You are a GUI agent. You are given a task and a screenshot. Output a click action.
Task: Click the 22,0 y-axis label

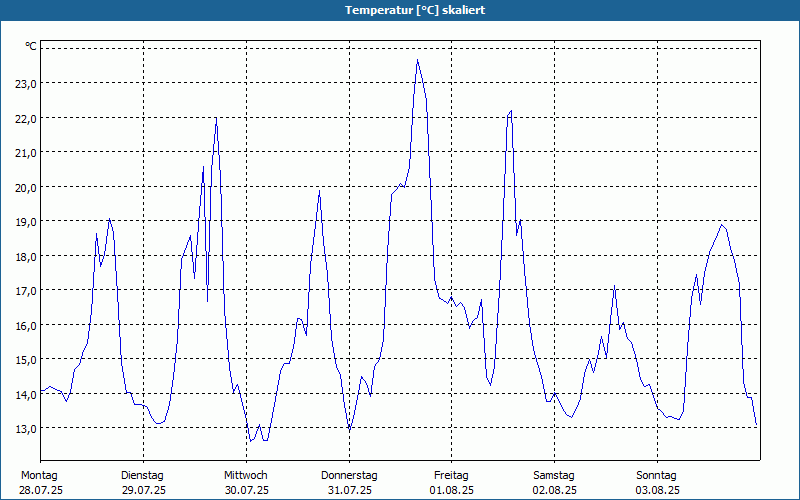(26, 119)
